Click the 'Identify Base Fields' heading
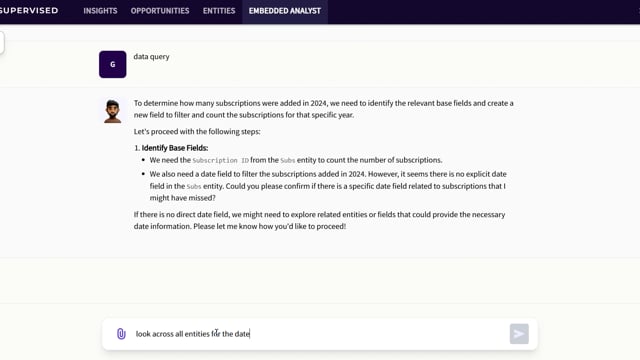The width and height of the screenshot is (640, 360). (x=175, y=148)
